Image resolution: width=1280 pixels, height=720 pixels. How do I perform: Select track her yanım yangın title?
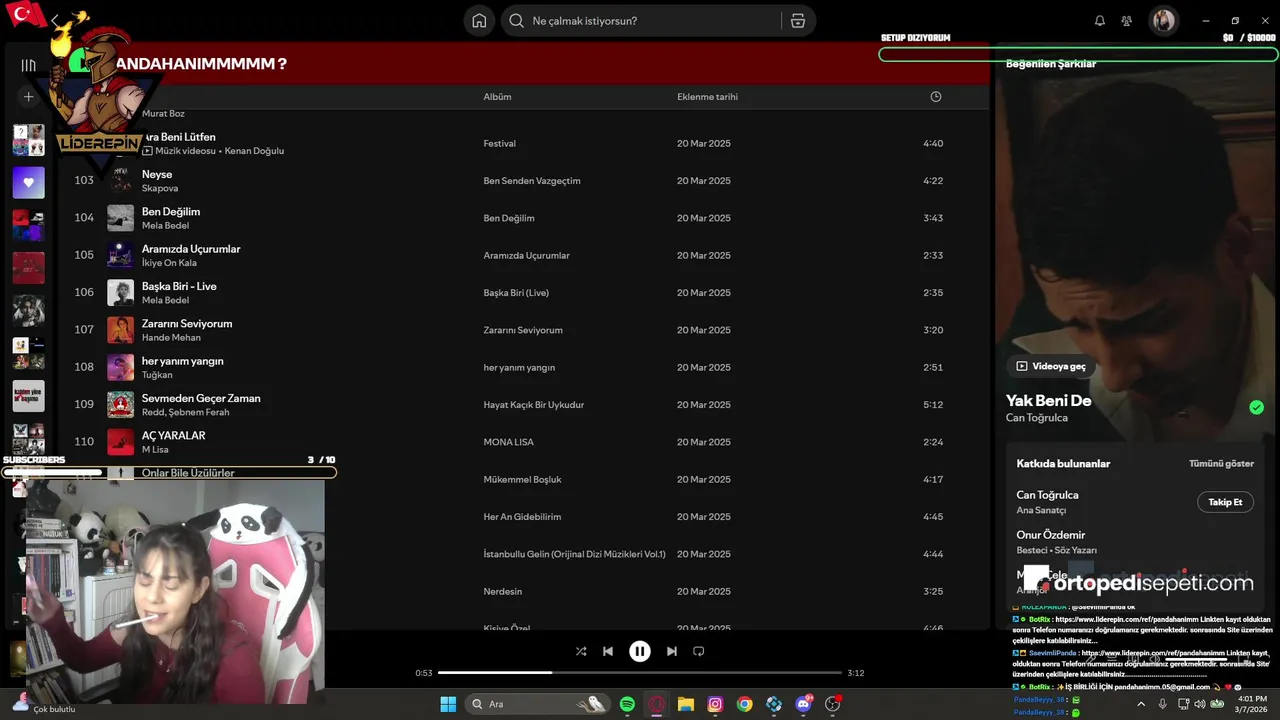click(183, 361)
